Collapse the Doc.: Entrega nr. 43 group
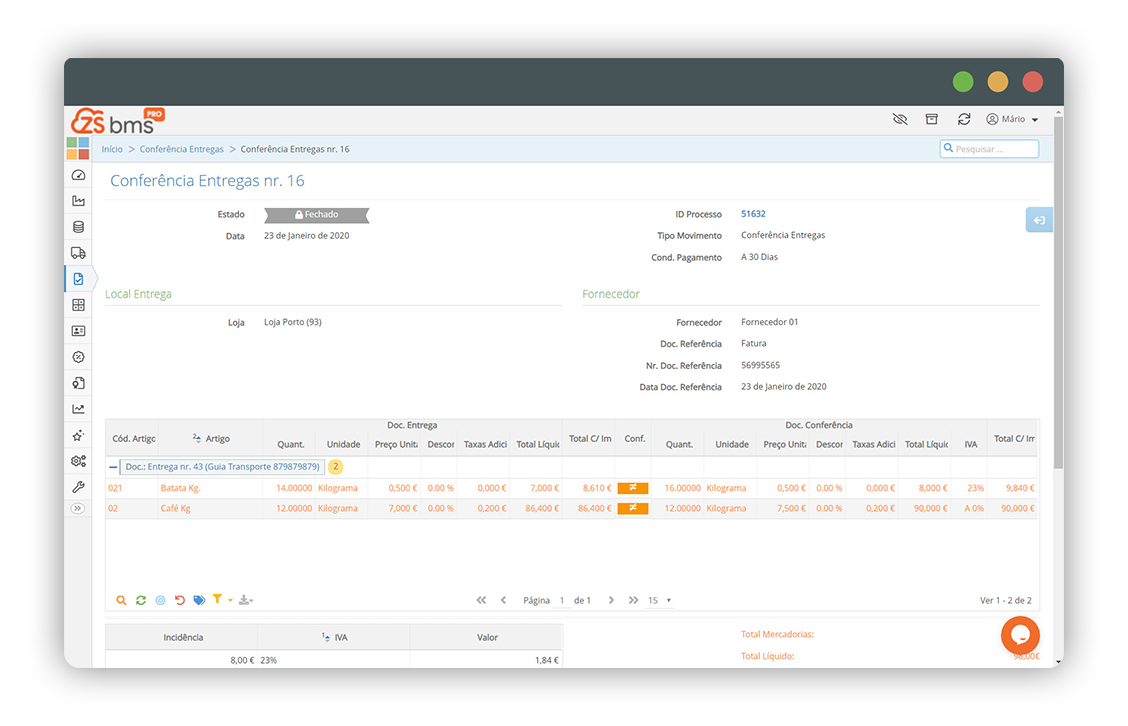 [x=113, y=467]
